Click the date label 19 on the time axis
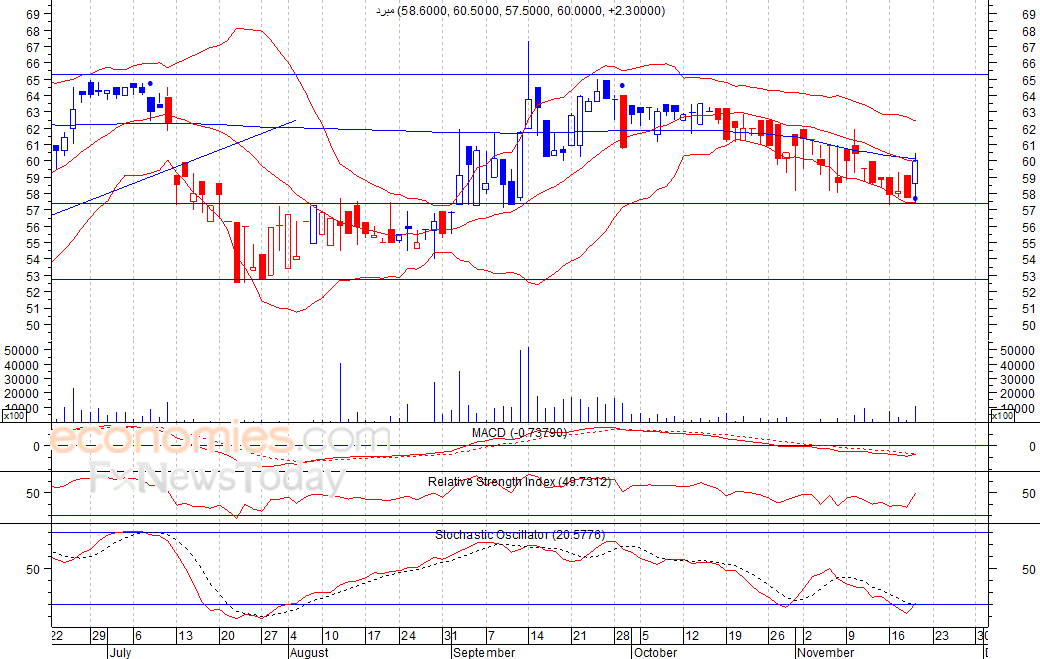The width and height of the screenshot is (1040, 659). pyautogui.click(x=735, y=636)
